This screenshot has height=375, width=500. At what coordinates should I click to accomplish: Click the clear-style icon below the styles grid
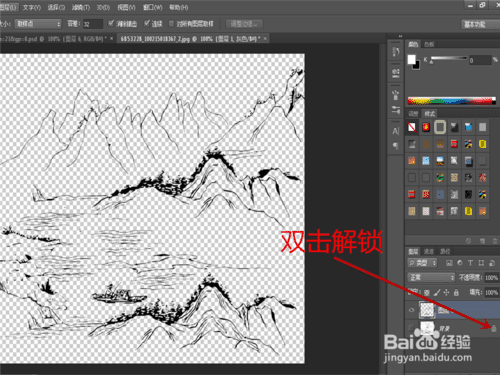pyautogui.click(x=468, y=240)
